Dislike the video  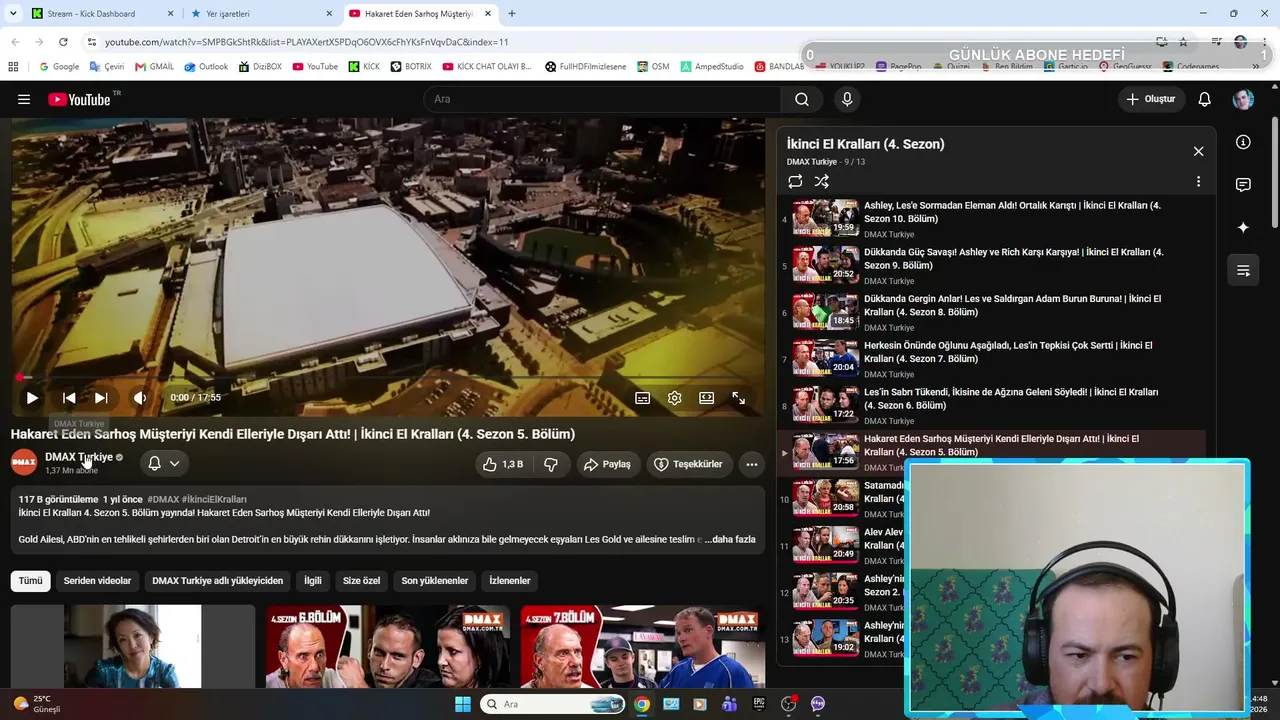coord(551,464)
